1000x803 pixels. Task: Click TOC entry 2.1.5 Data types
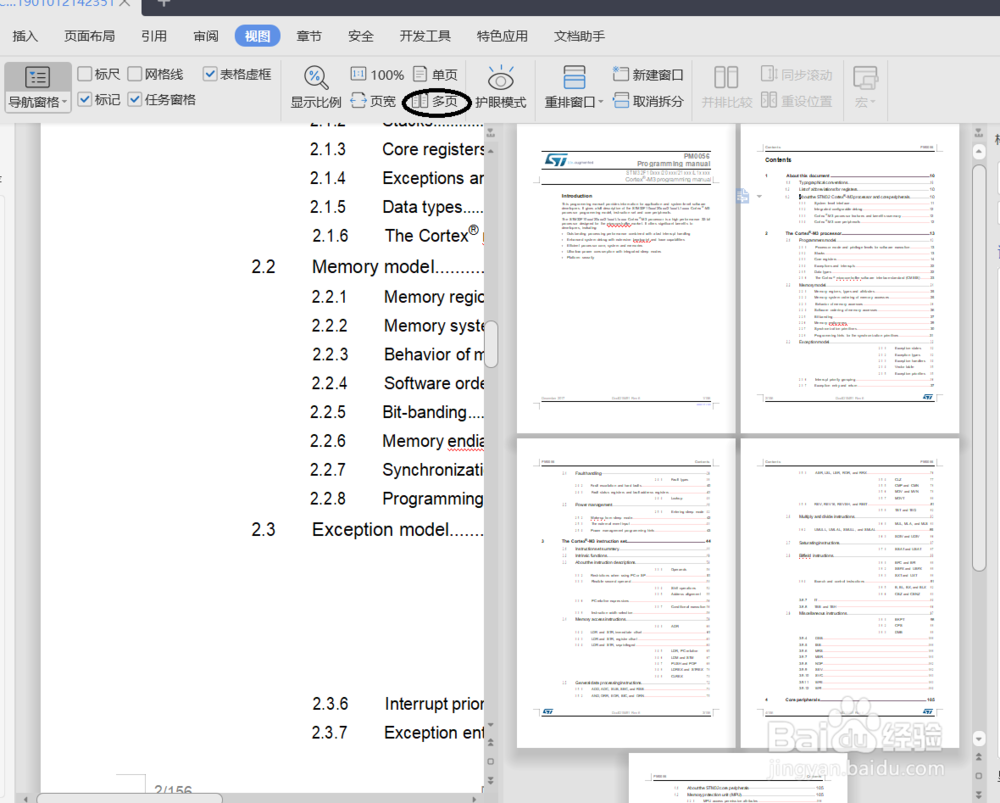pos(397,207)
